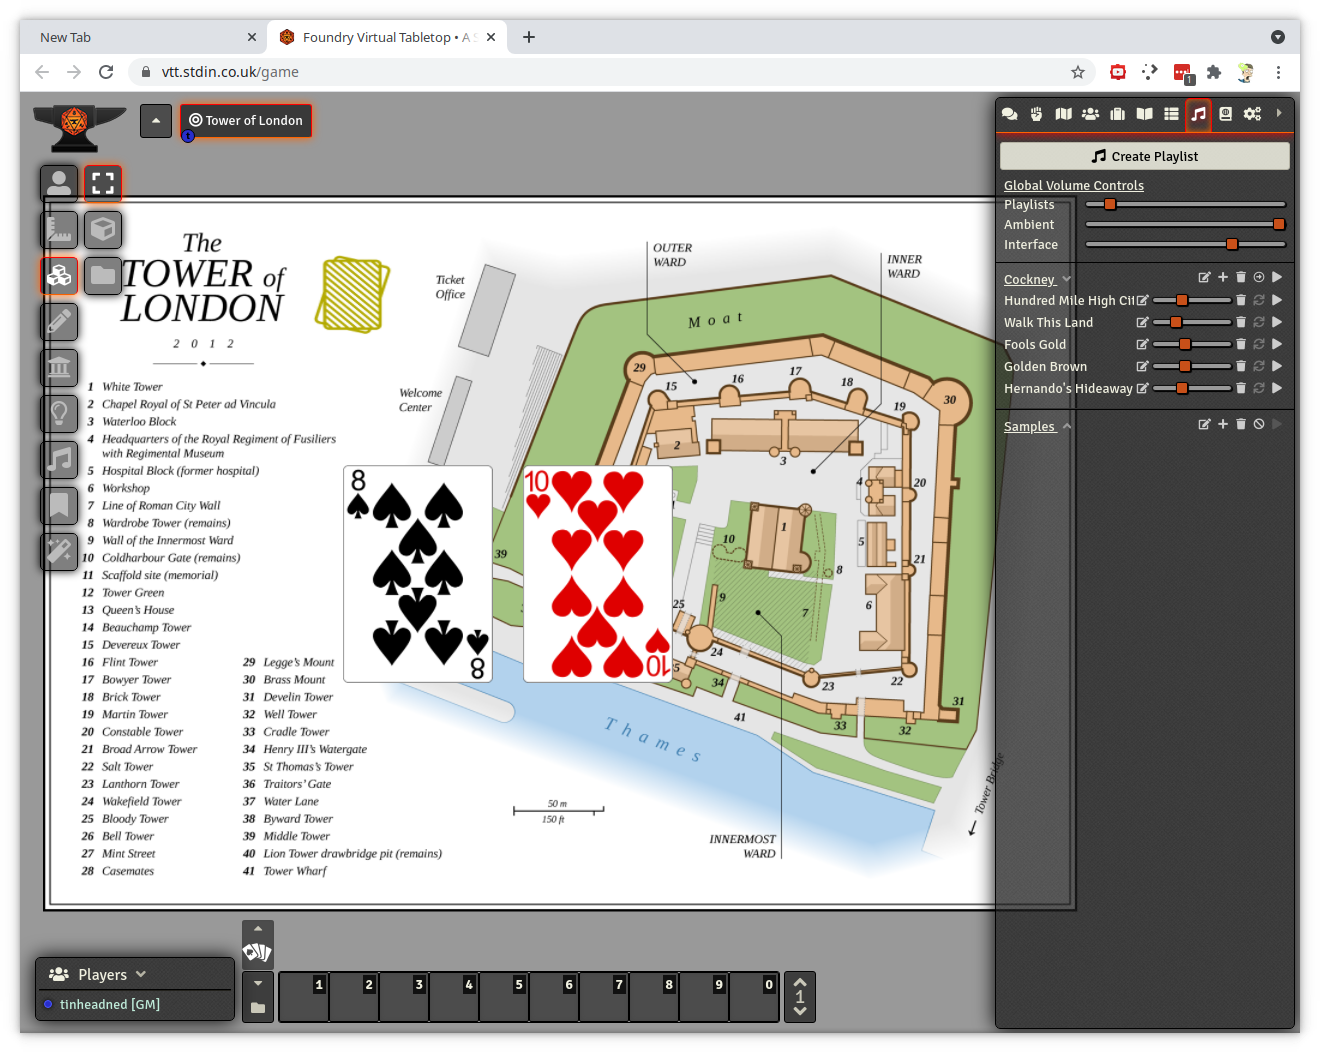
Task: Select the Audio Playlists sidebar icon
Action: click(1198, 114)
